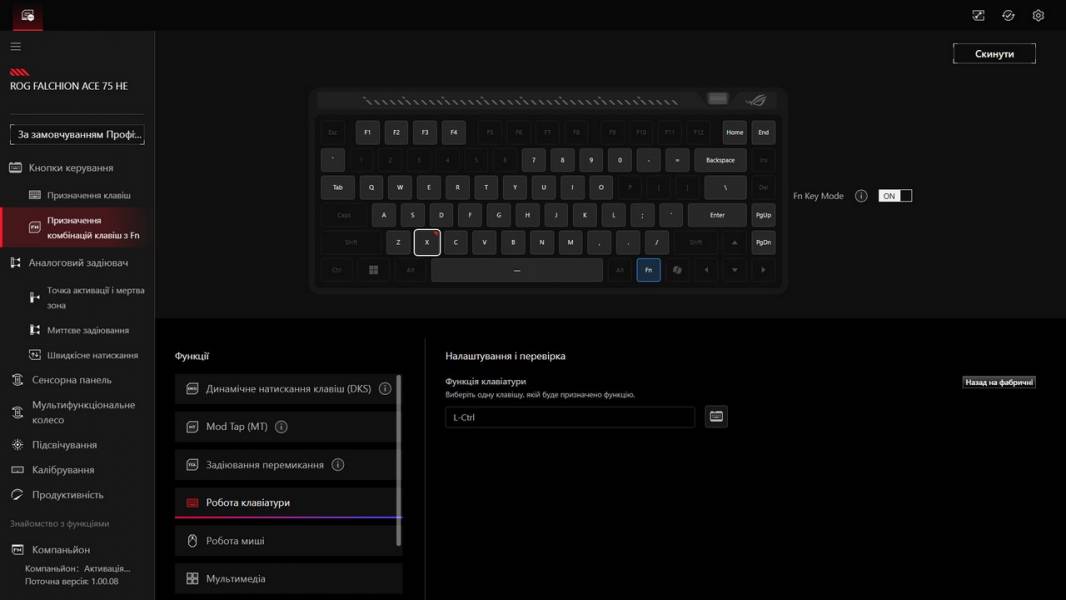Open settings gear icon at top right
The image size is (1066, 600).
click(x=1038, y=16)
